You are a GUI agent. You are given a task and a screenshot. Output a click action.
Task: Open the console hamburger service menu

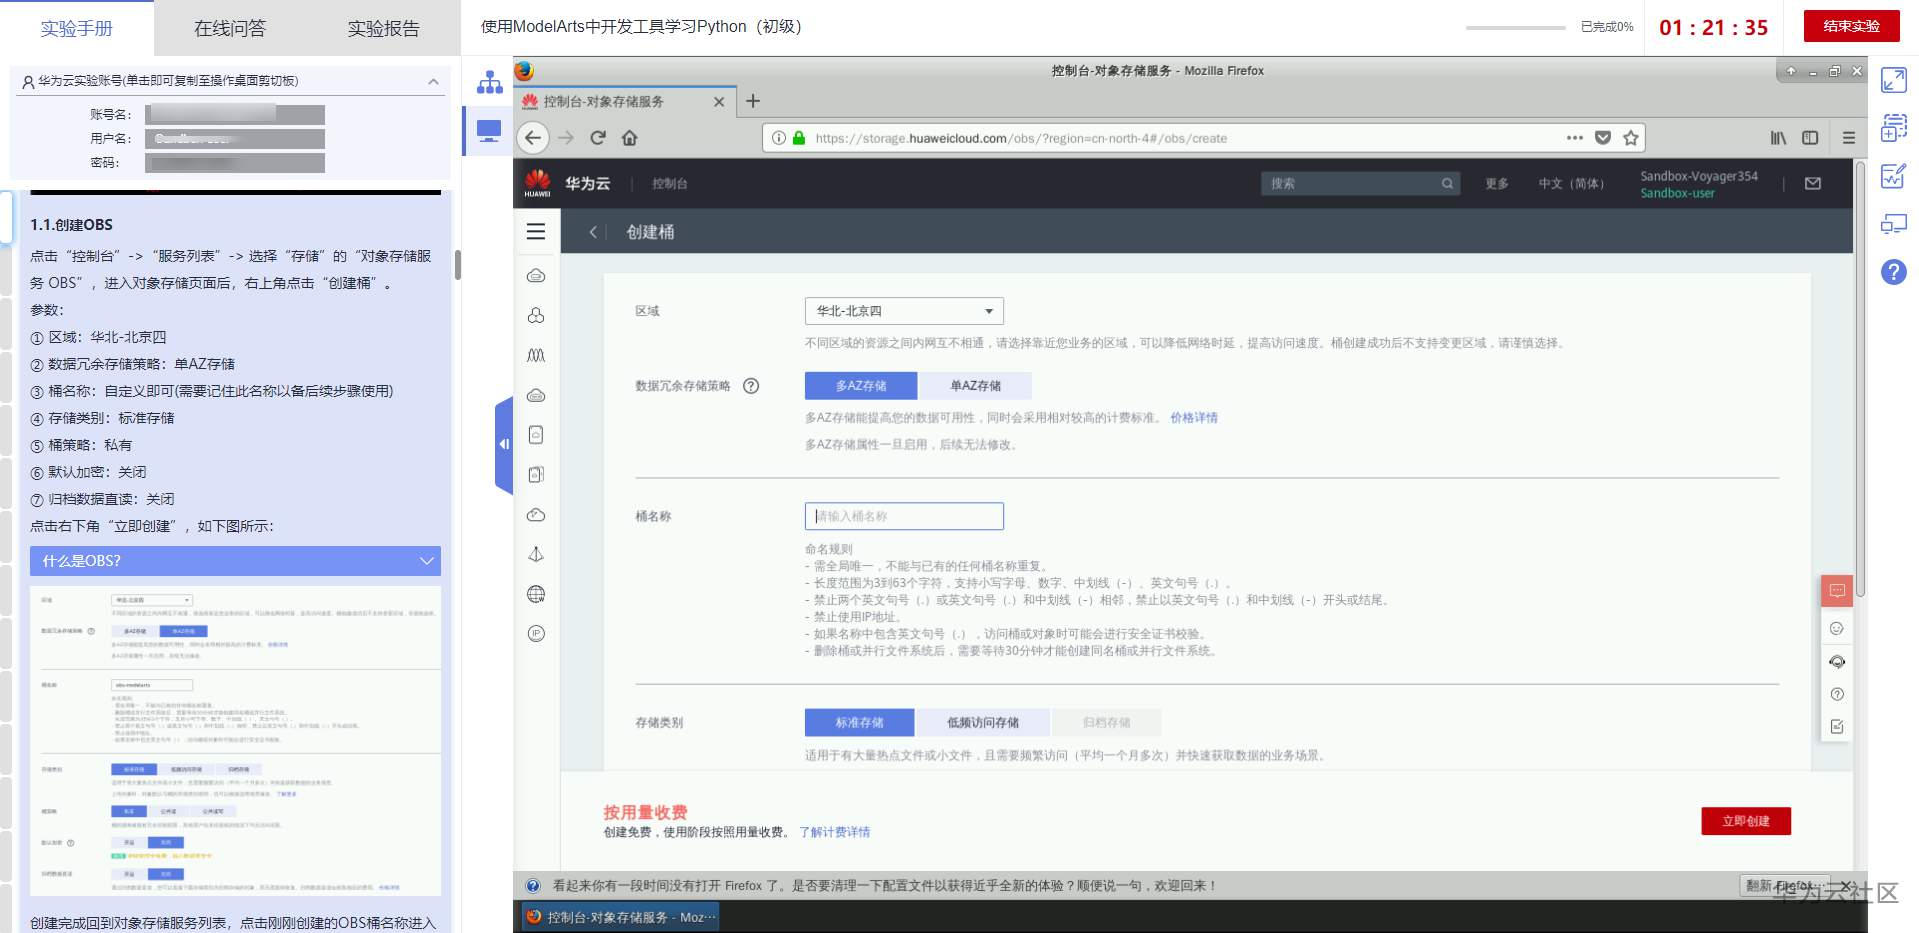click(x=536, y=231)
